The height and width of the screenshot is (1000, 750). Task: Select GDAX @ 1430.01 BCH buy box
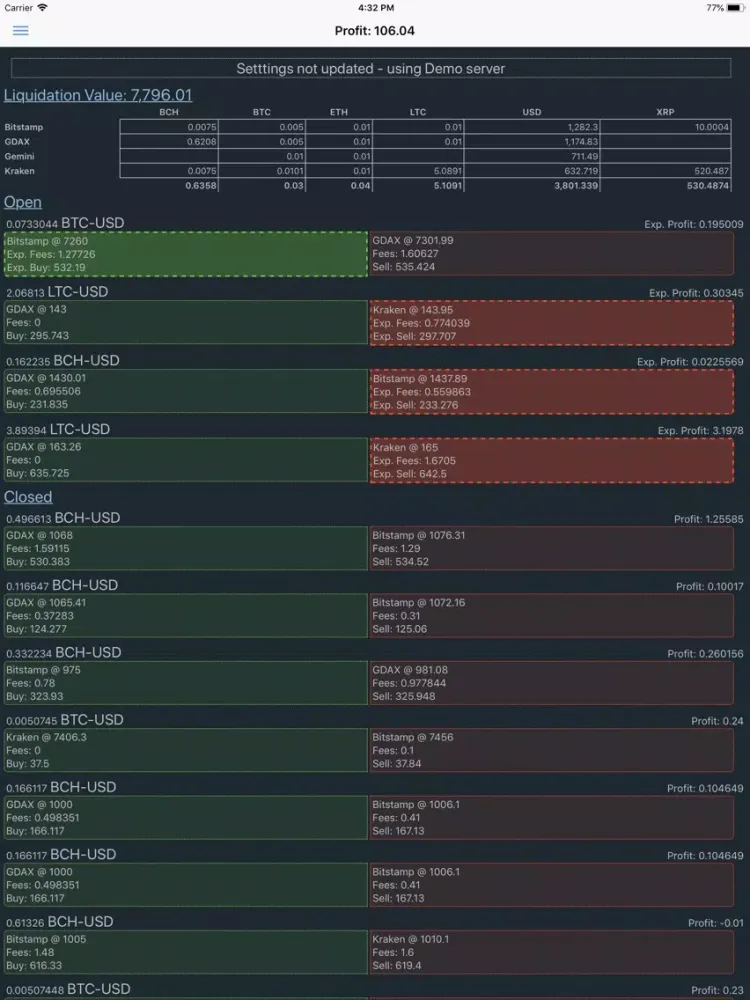point(186,391)
